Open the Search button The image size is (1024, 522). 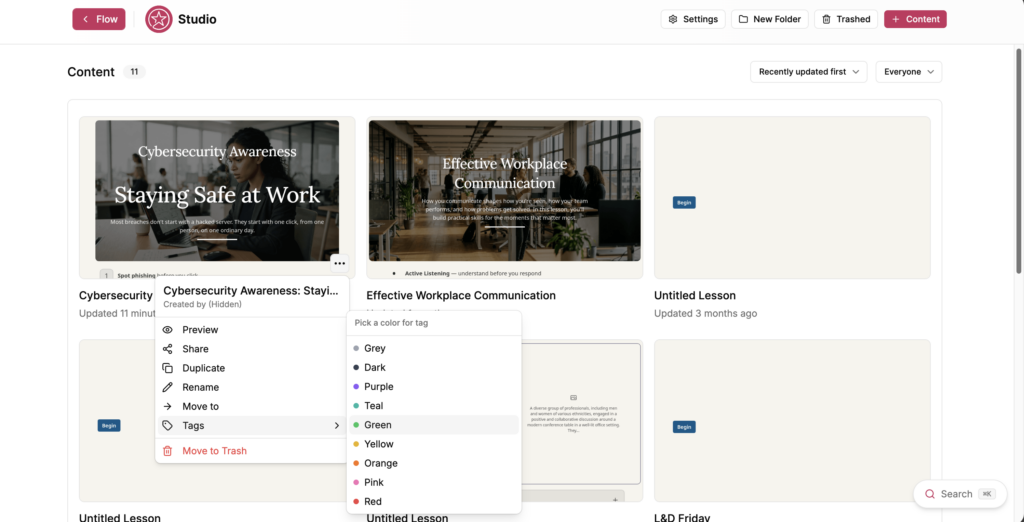click(x=960, y=494)
